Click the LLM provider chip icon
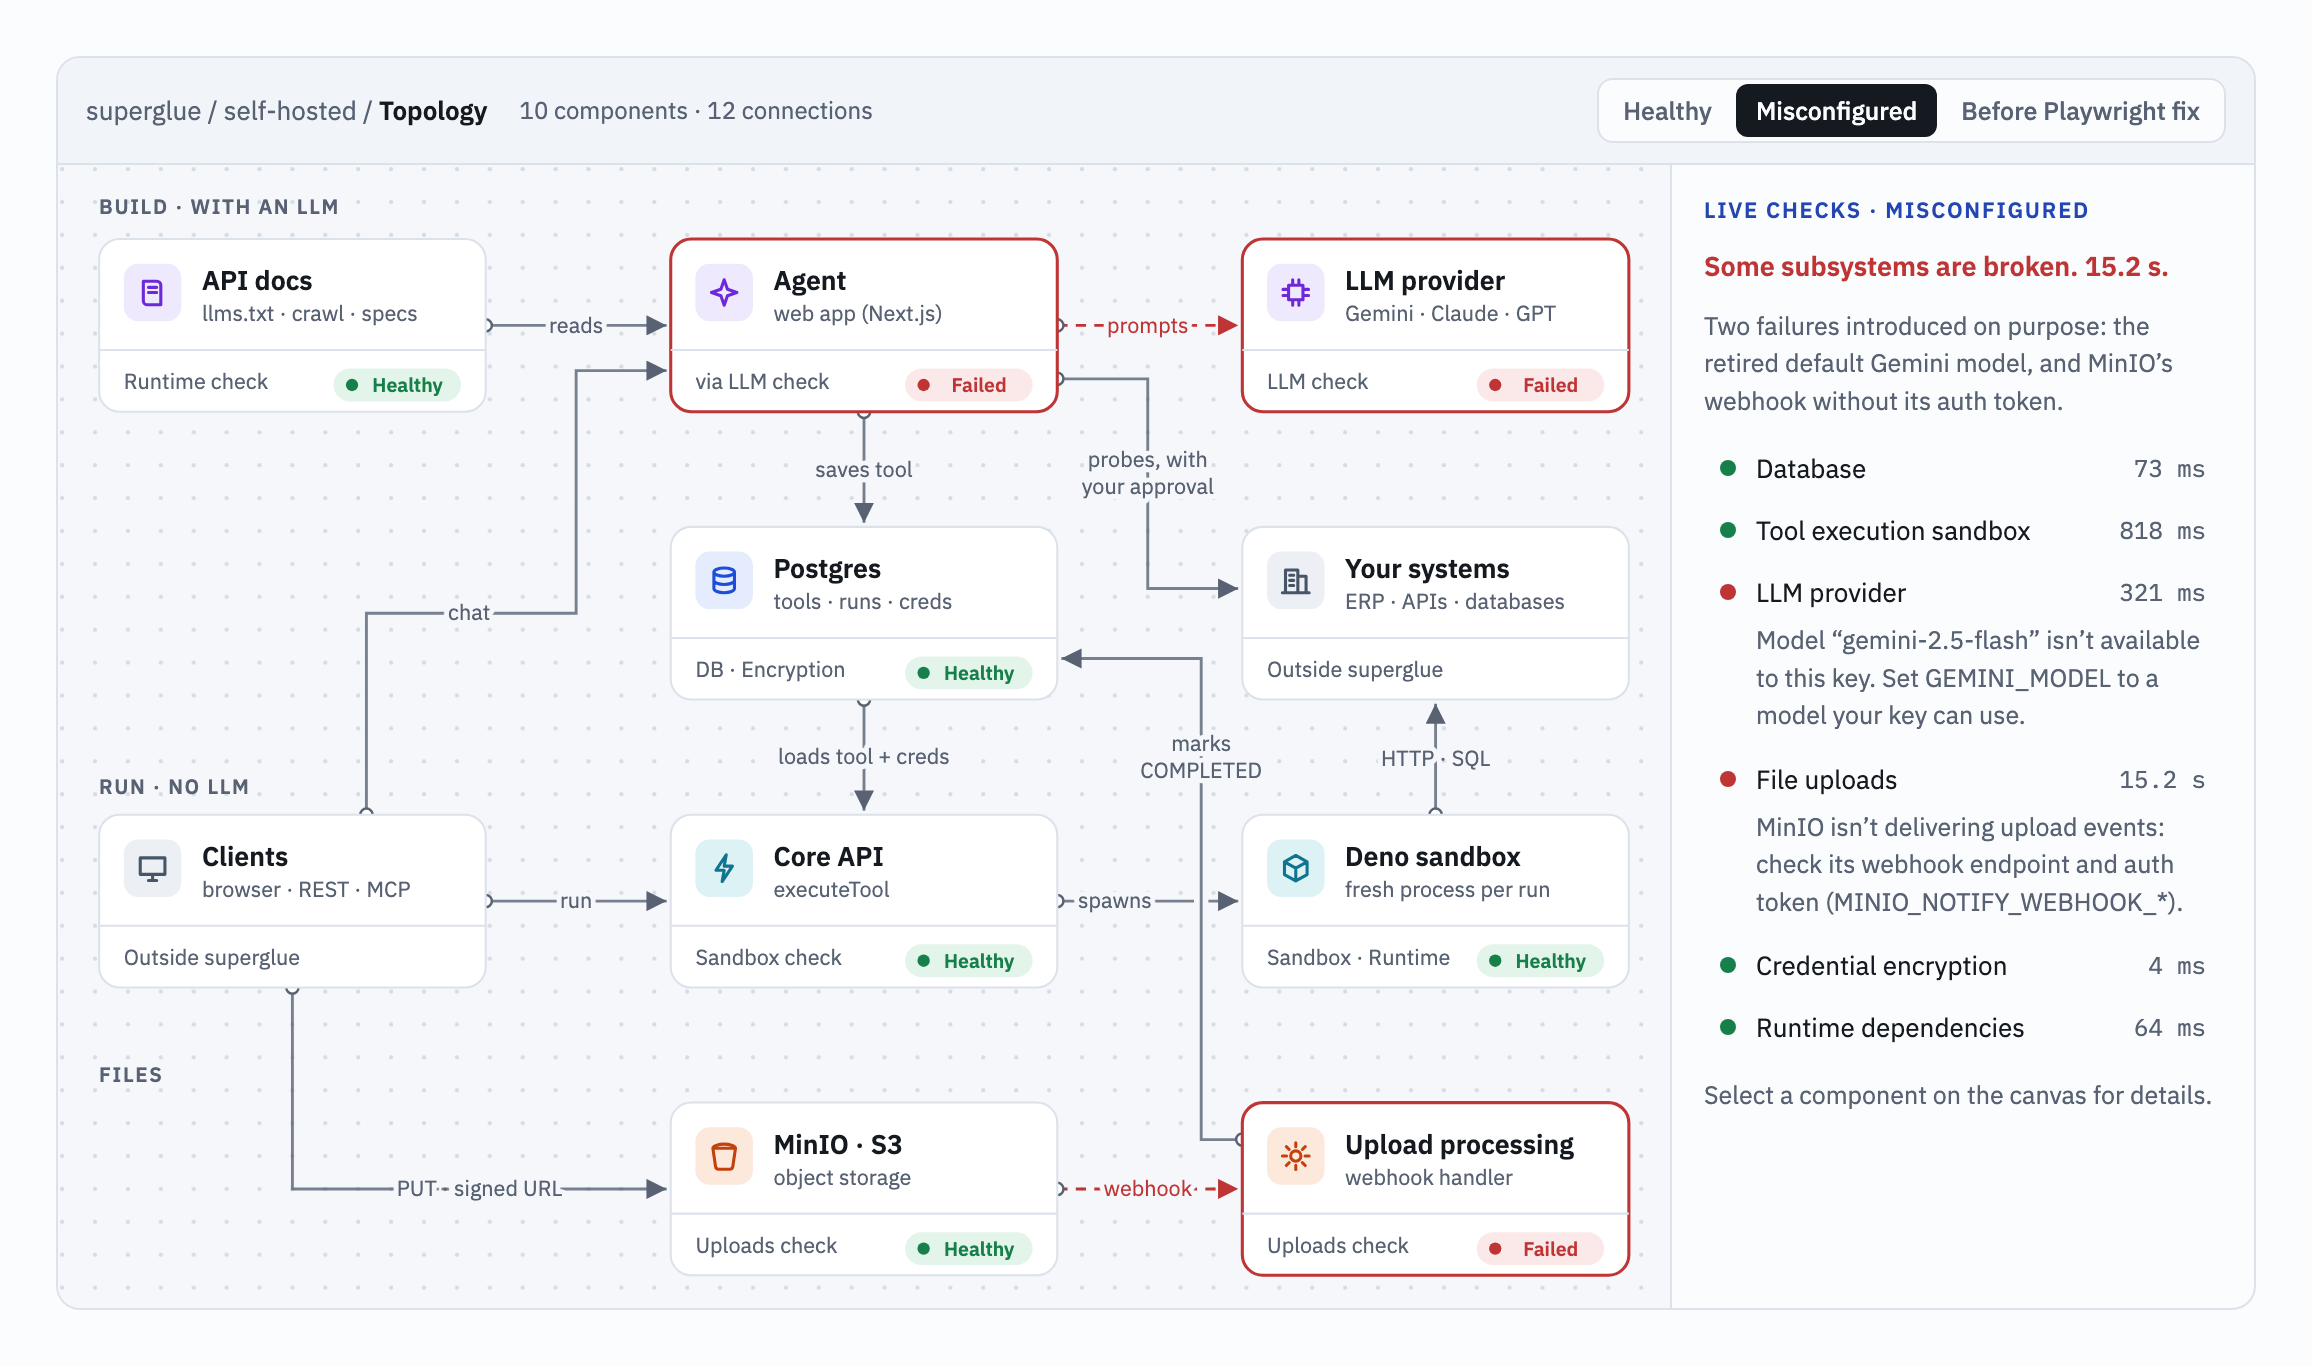The height and width of the screenshot is (1366, 2312). coord(1296,293)
